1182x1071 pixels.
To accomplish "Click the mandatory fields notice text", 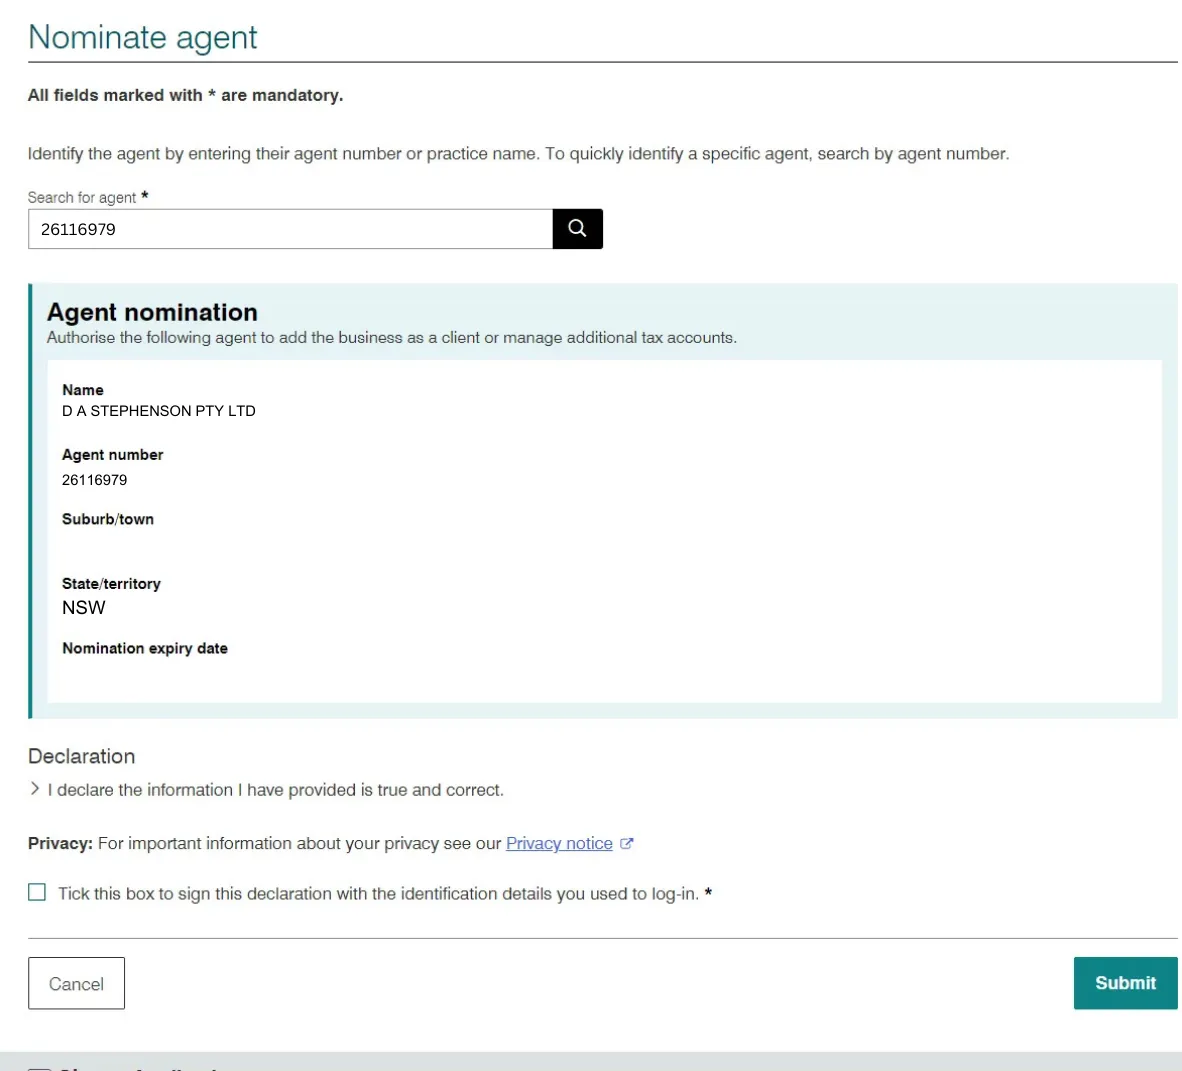I will pos(185,95).
